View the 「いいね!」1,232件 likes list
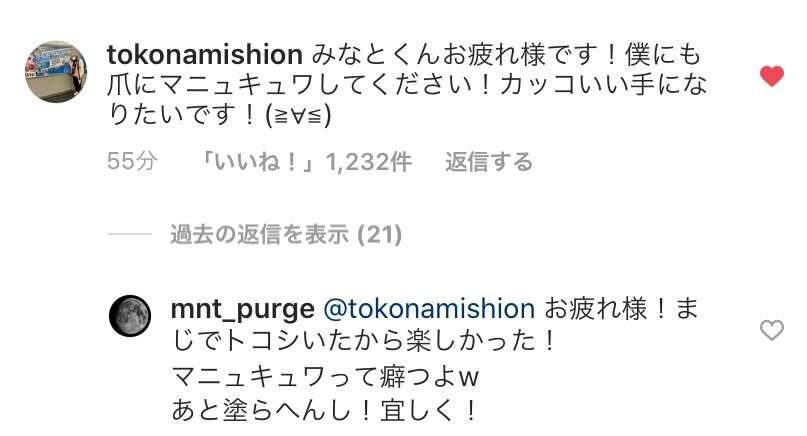The height and width of the screenshot is (436, 807). click(x=305, y=162)
